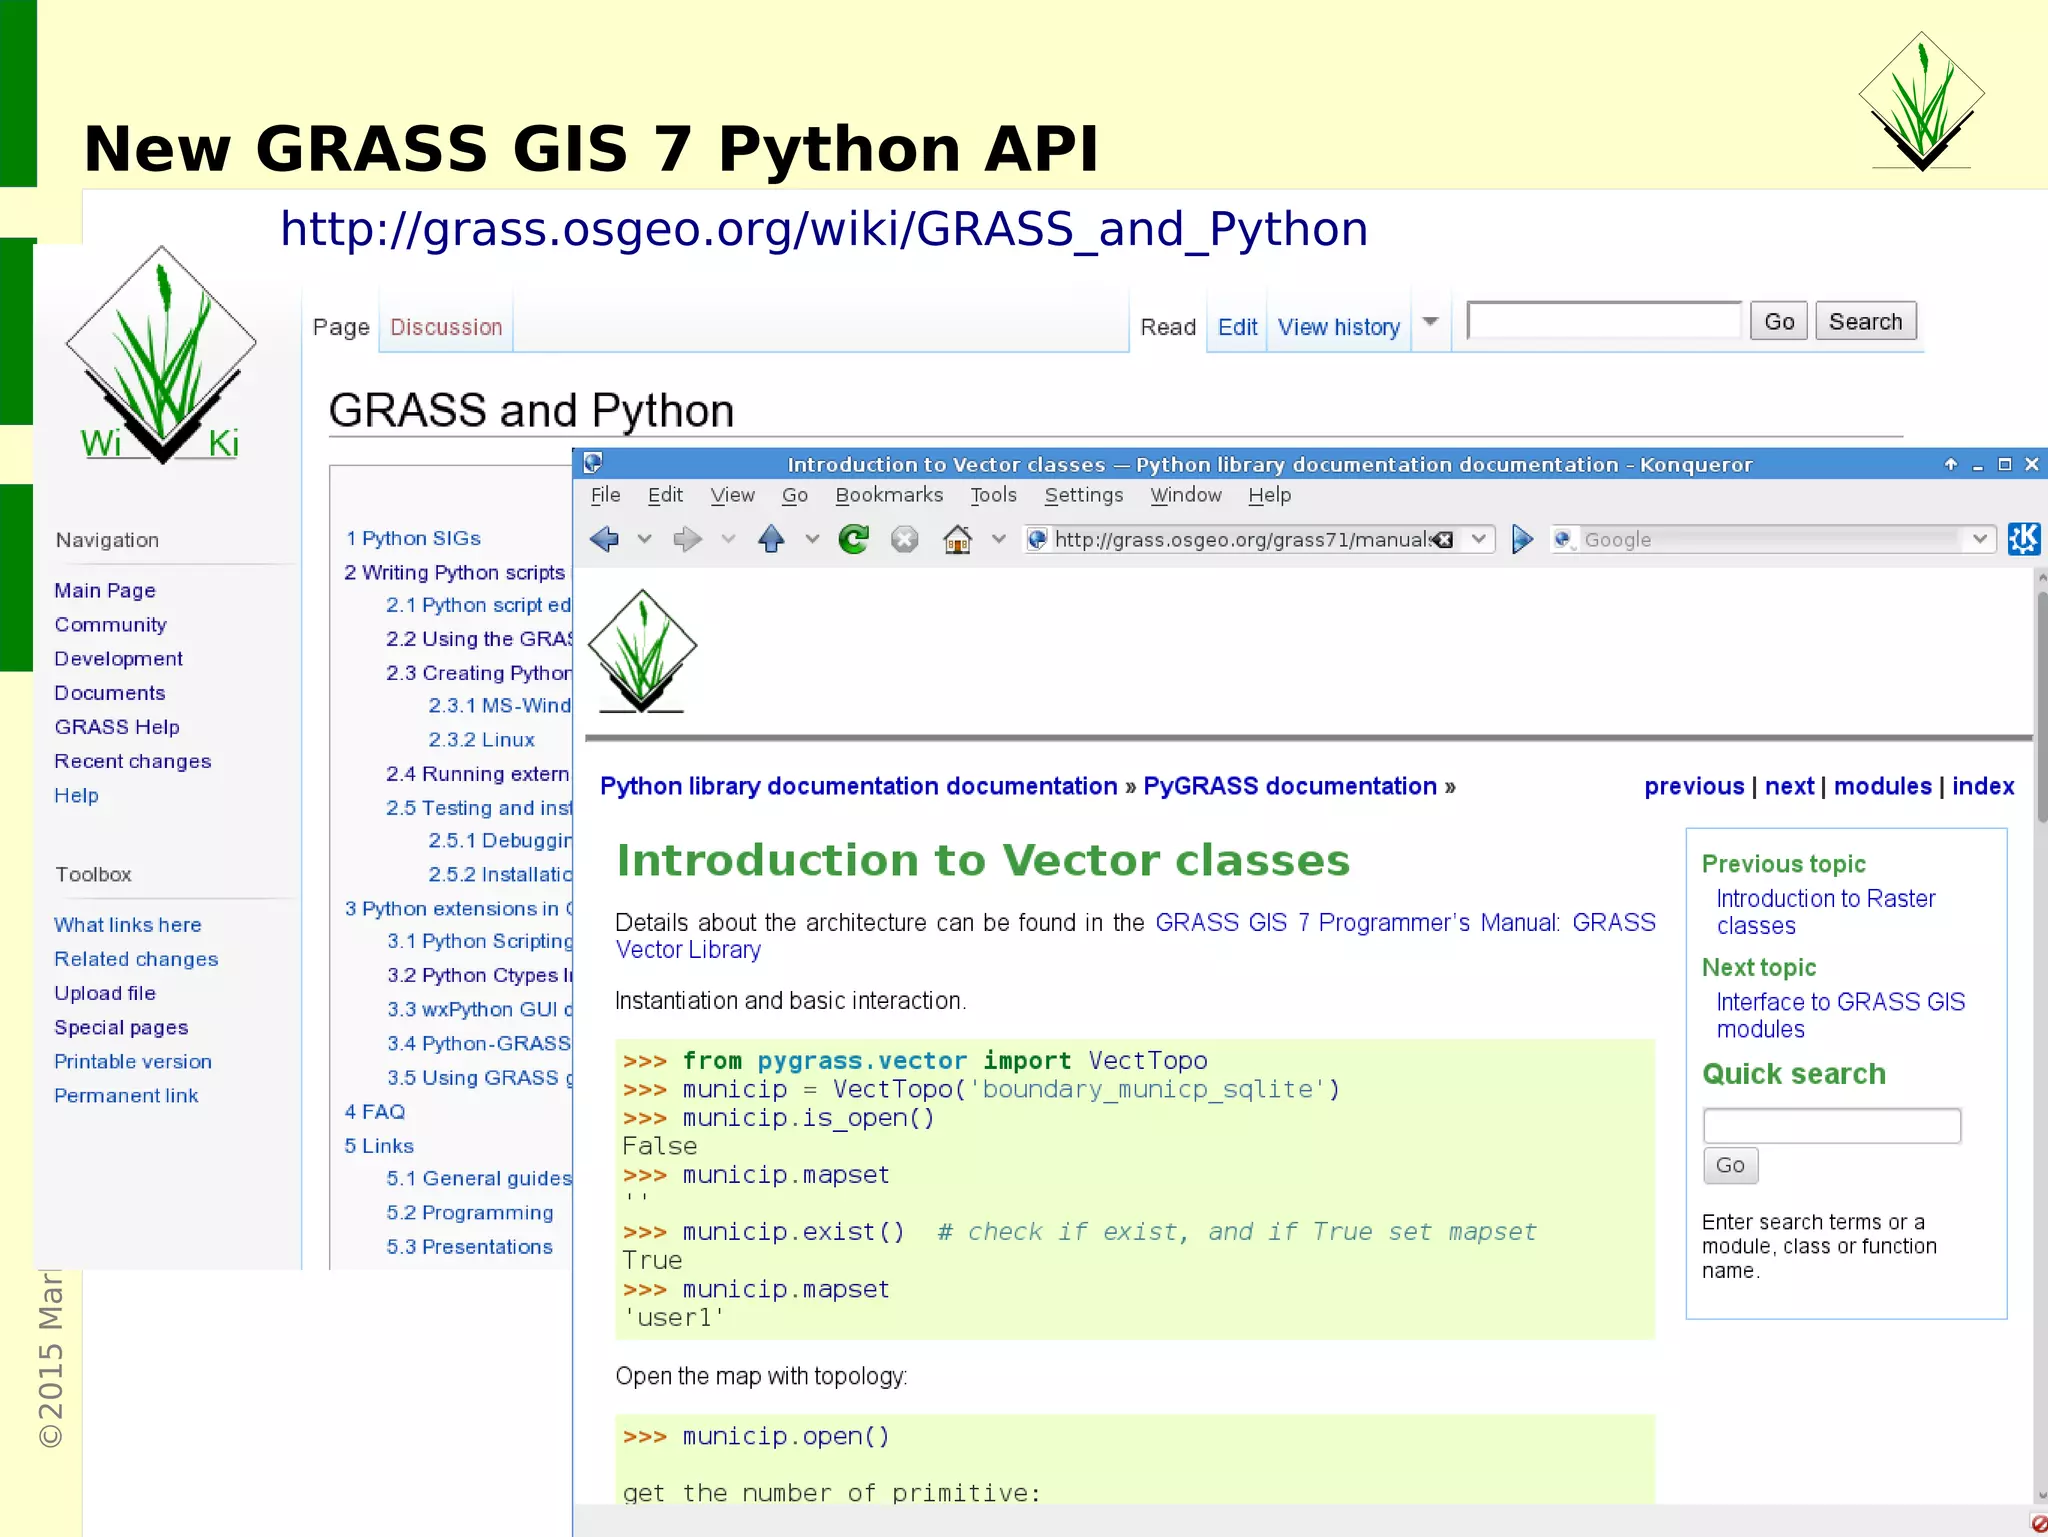Click the wiki View history tab

(1339, 327)
